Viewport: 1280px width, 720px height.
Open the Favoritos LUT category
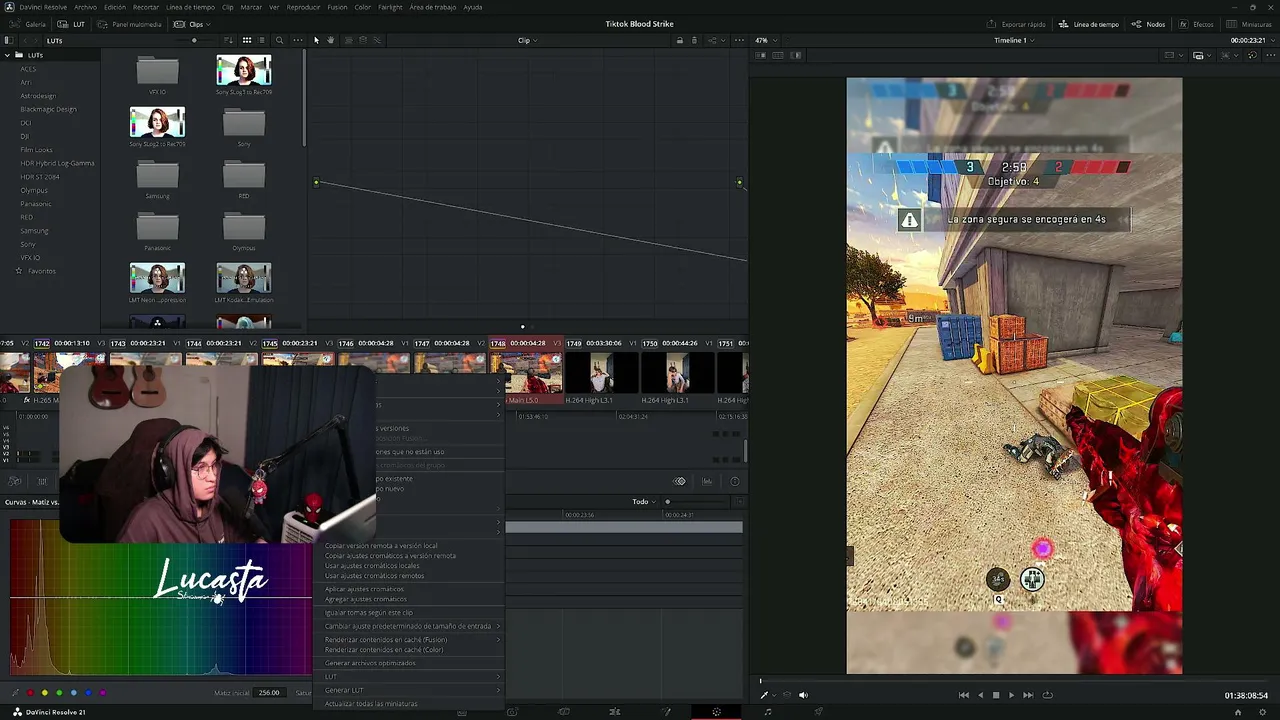coord(41,271)
